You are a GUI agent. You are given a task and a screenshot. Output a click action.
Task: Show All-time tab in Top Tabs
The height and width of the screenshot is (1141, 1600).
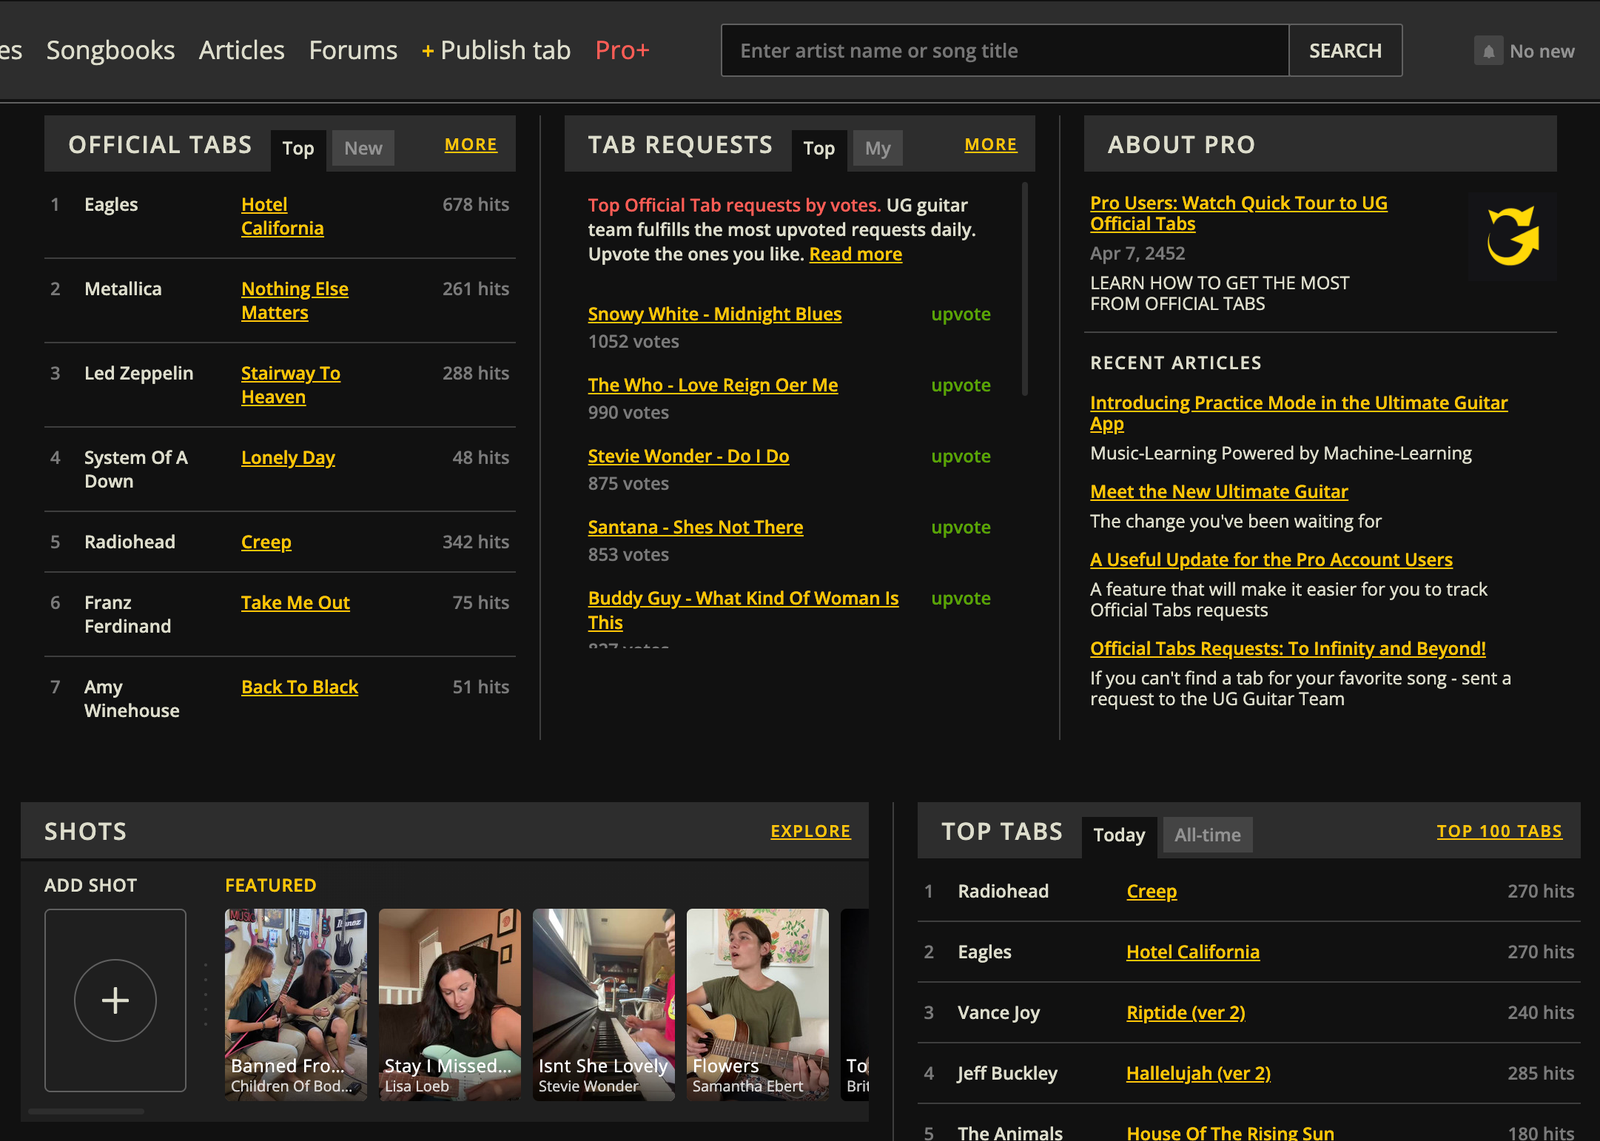(x=1207, y=835)
